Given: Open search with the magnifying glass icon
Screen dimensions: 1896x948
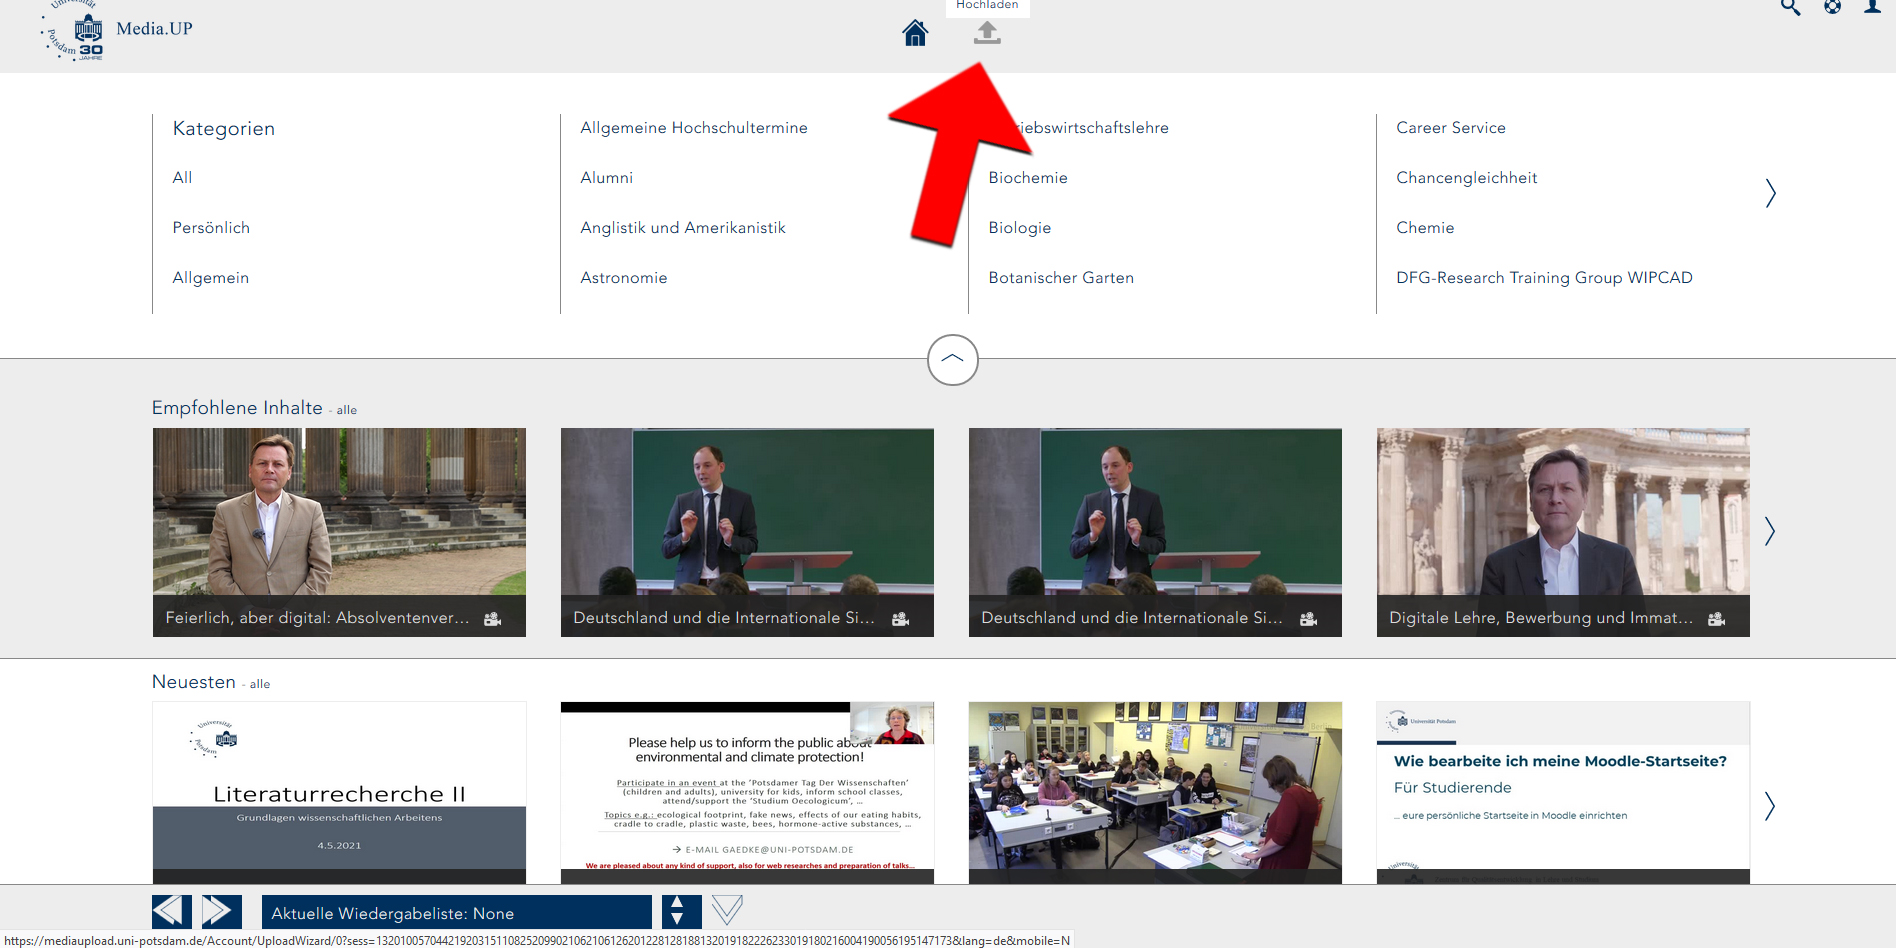Looking at the screenshot, I should (x=1790, y=8).
